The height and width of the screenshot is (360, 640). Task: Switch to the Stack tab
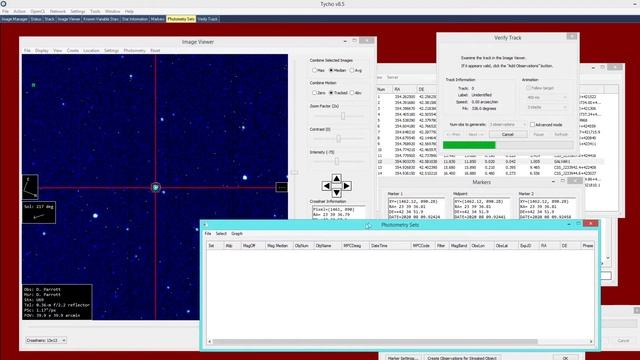point(49,19)
